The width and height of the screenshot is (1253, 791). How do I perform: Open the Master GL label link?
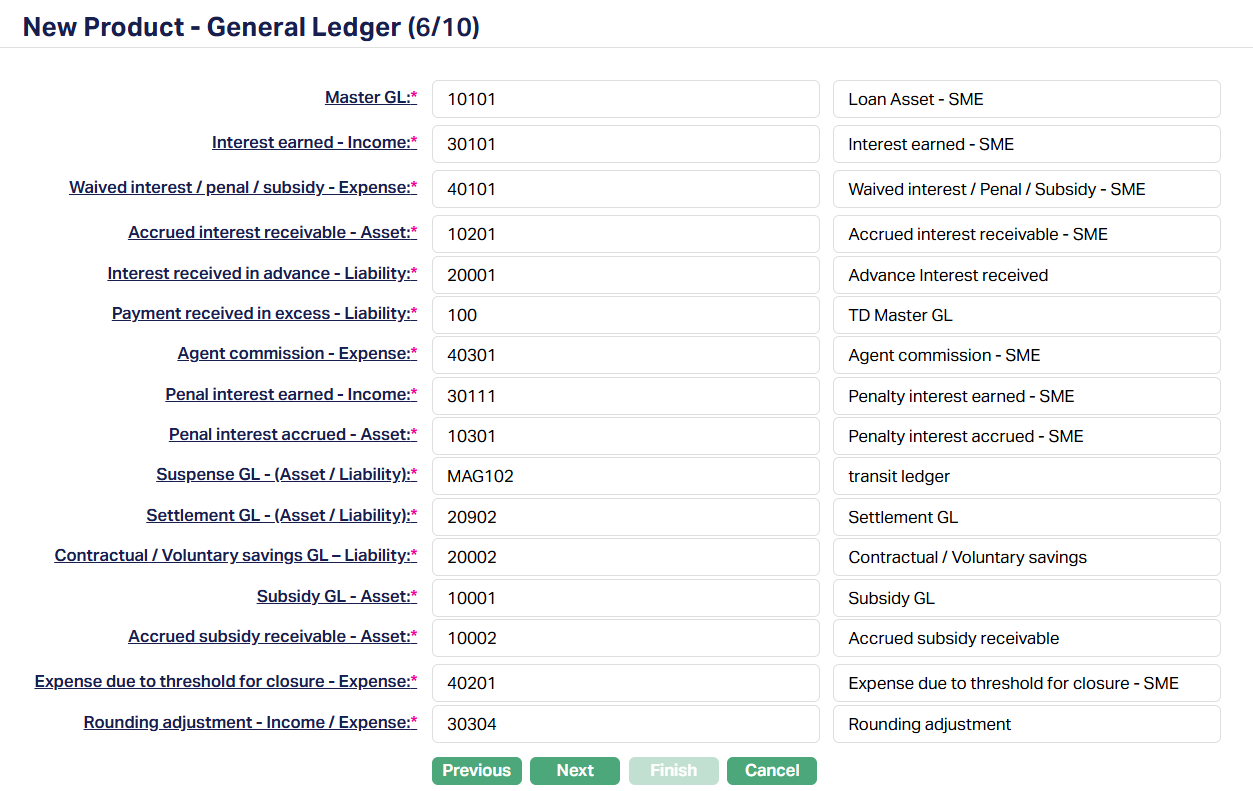tap(367, 98)
